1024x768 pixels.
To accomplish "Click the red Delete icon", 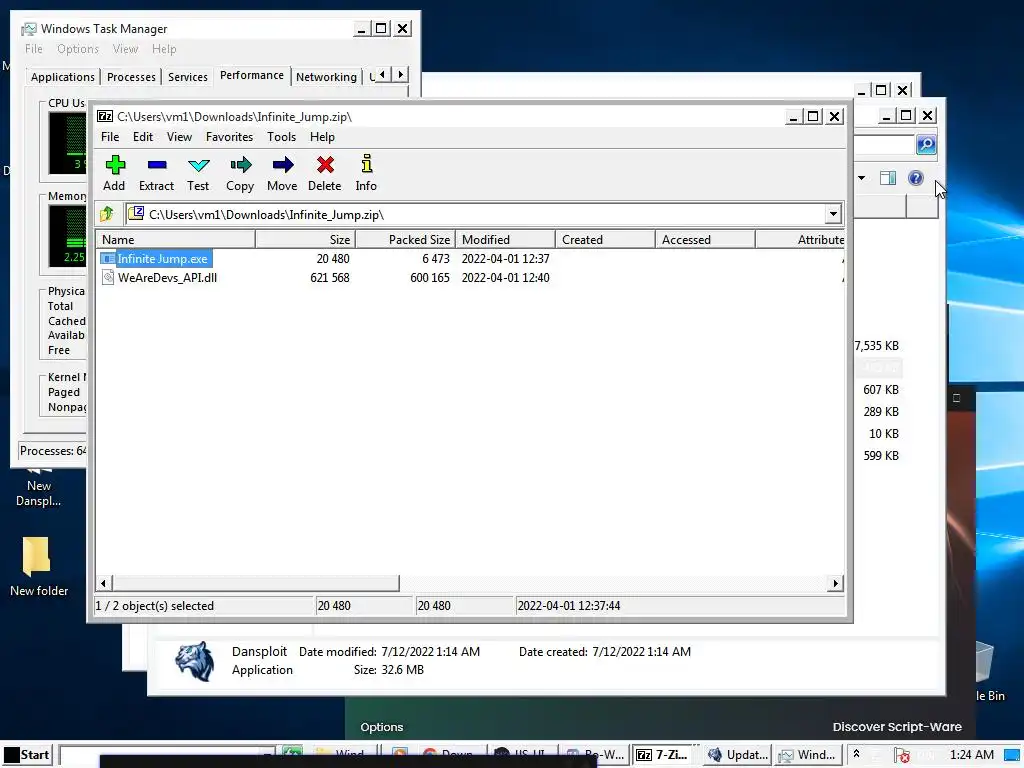I will click(325, 165).
